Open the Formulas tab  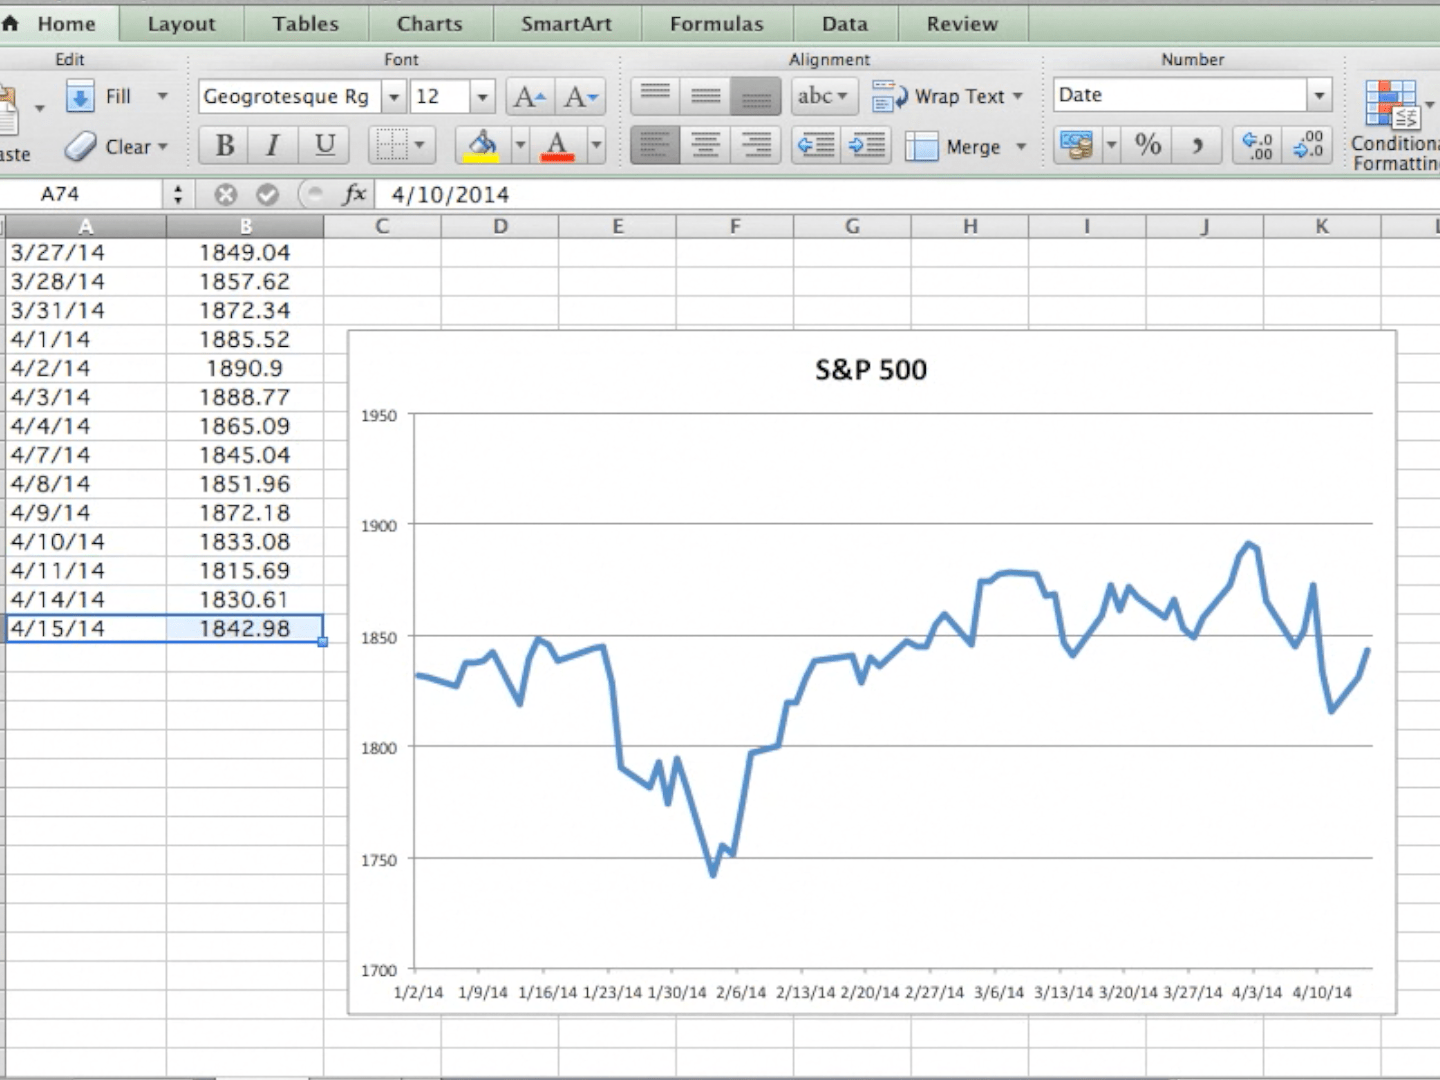click(716, 23)
